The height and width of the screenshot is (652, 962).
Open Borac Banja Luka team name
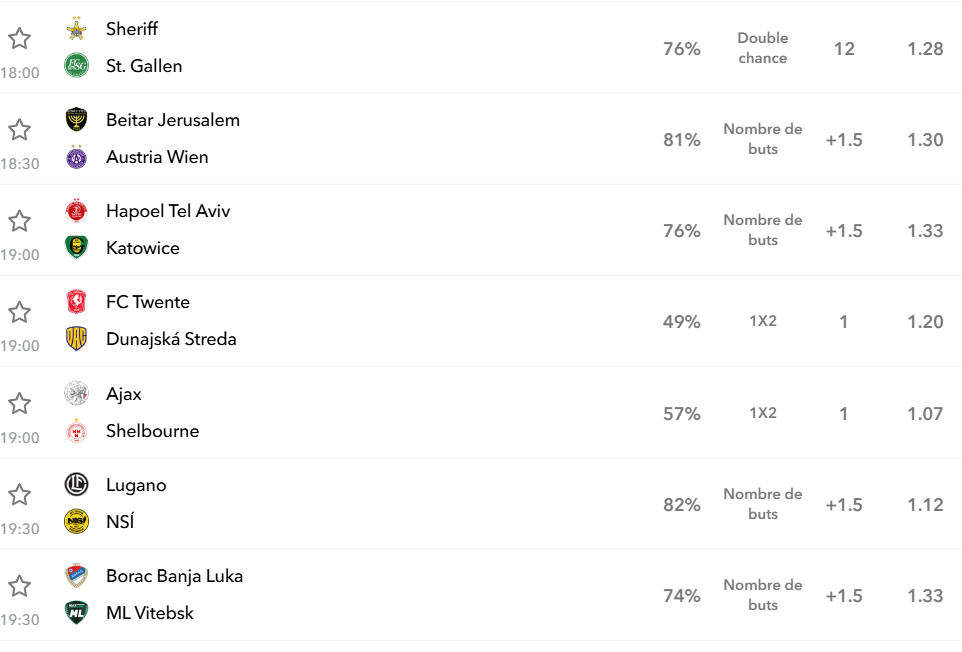(x=174, y=576)
